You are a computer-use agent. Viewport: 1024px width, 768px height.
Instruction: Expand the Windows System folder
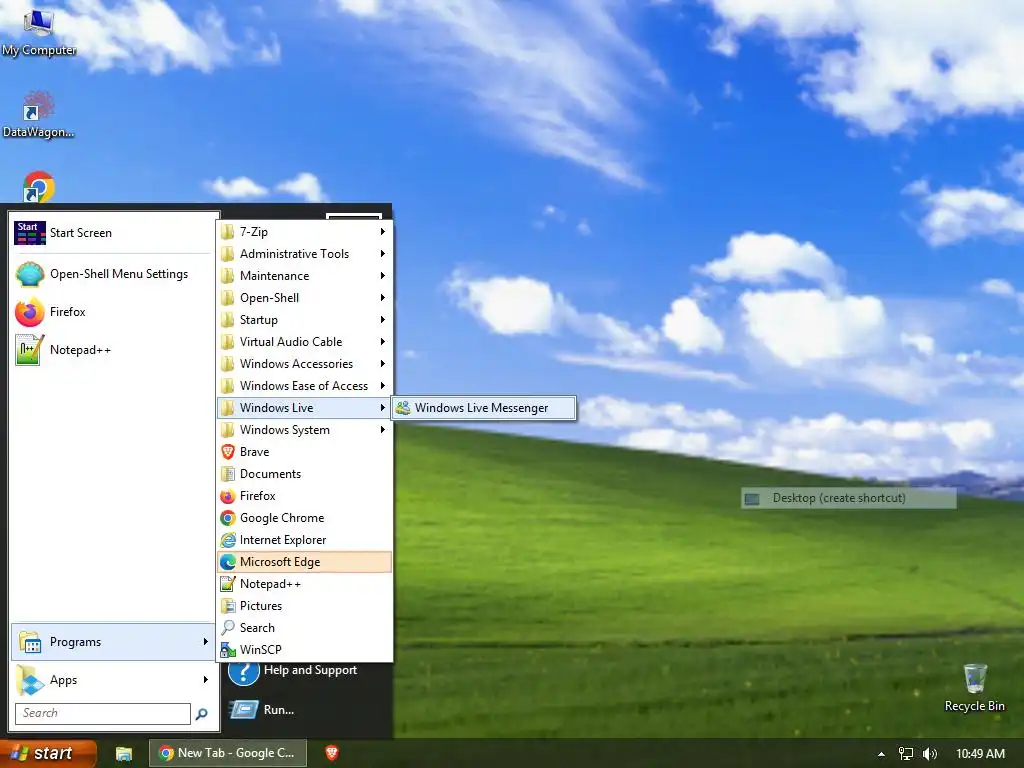[304, 430]
